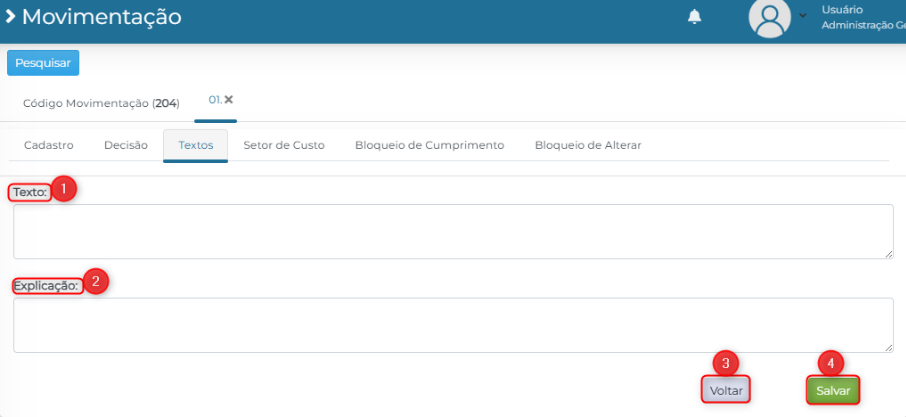Click the Voltar button
This screenshot has height=417, width=906.
tap(726, 390)
